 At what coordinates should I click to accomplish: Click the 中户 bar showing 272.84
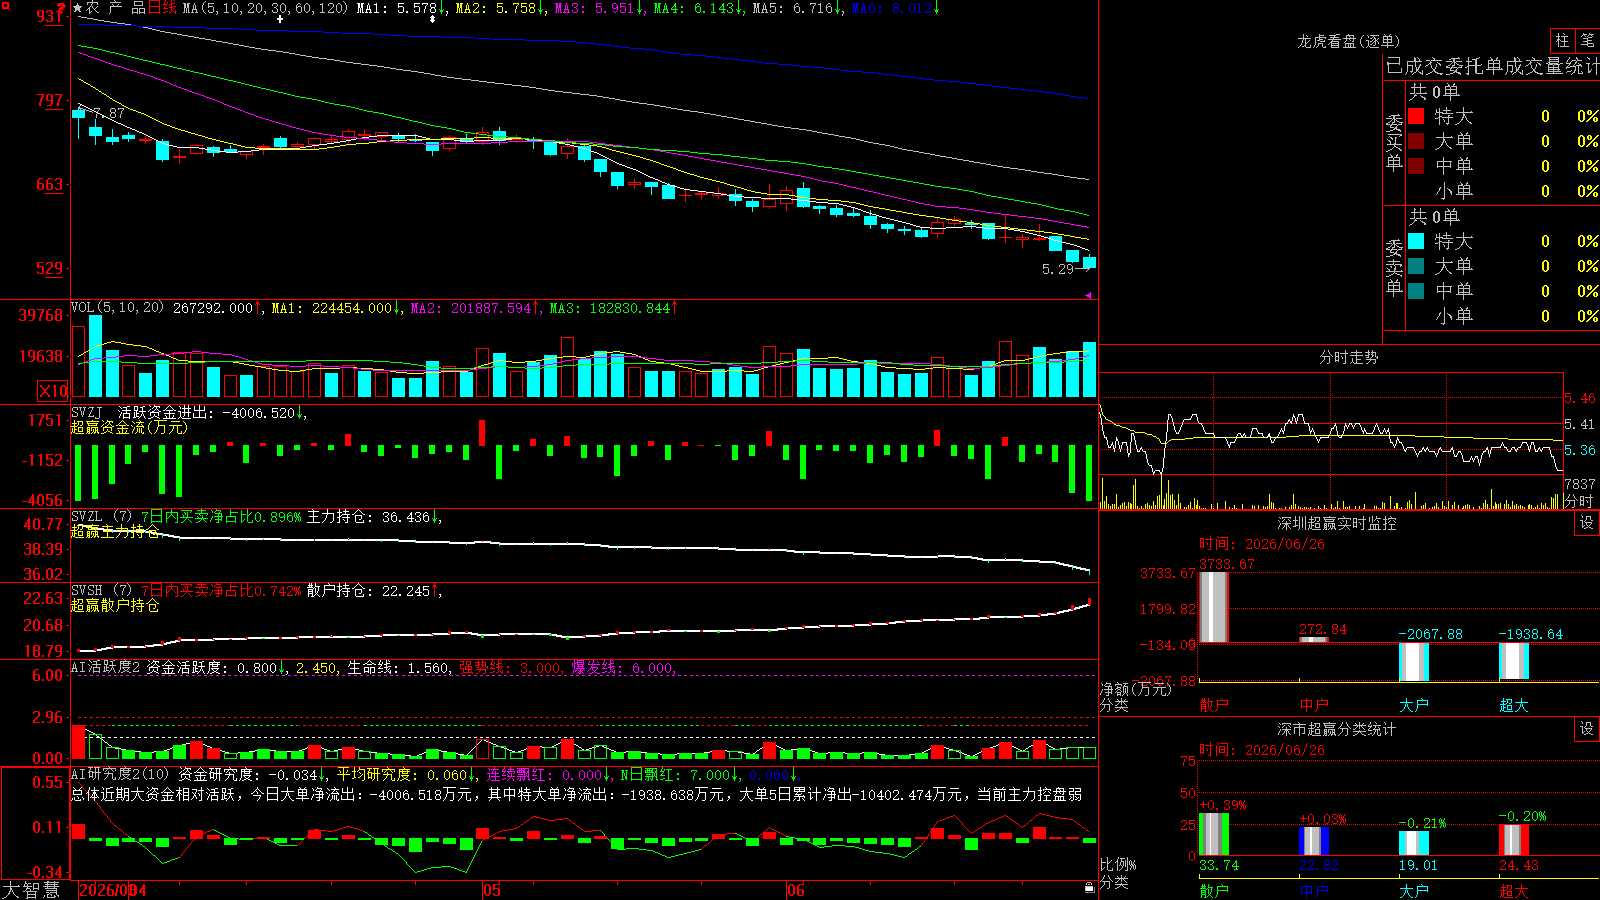1314,639
